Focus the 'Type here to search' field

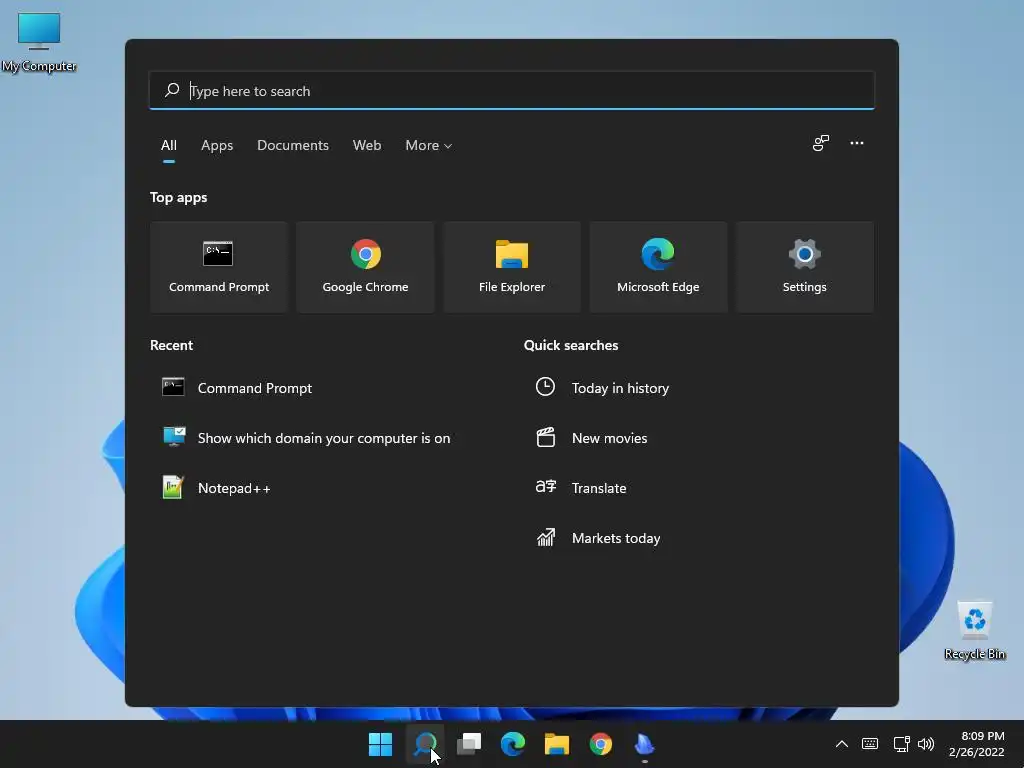tap(512, 91)
